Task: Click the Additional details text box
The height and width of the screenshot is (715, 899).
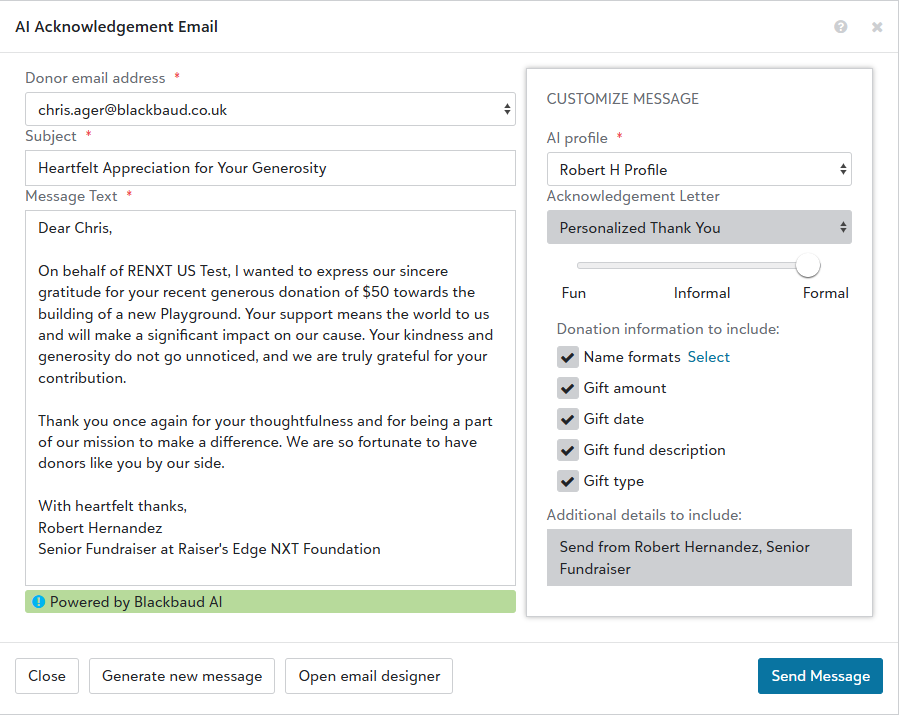Action: pyautogui.click(x=699, y=558)
